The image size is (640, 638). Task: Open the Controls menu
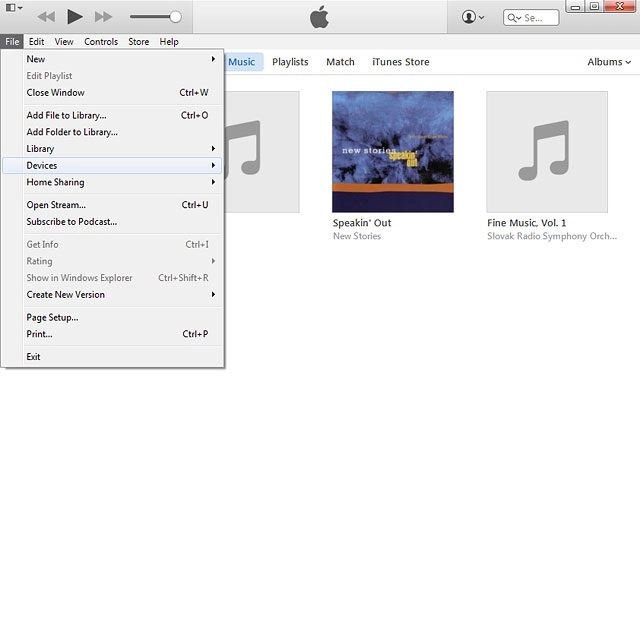[x=101, y=42]
